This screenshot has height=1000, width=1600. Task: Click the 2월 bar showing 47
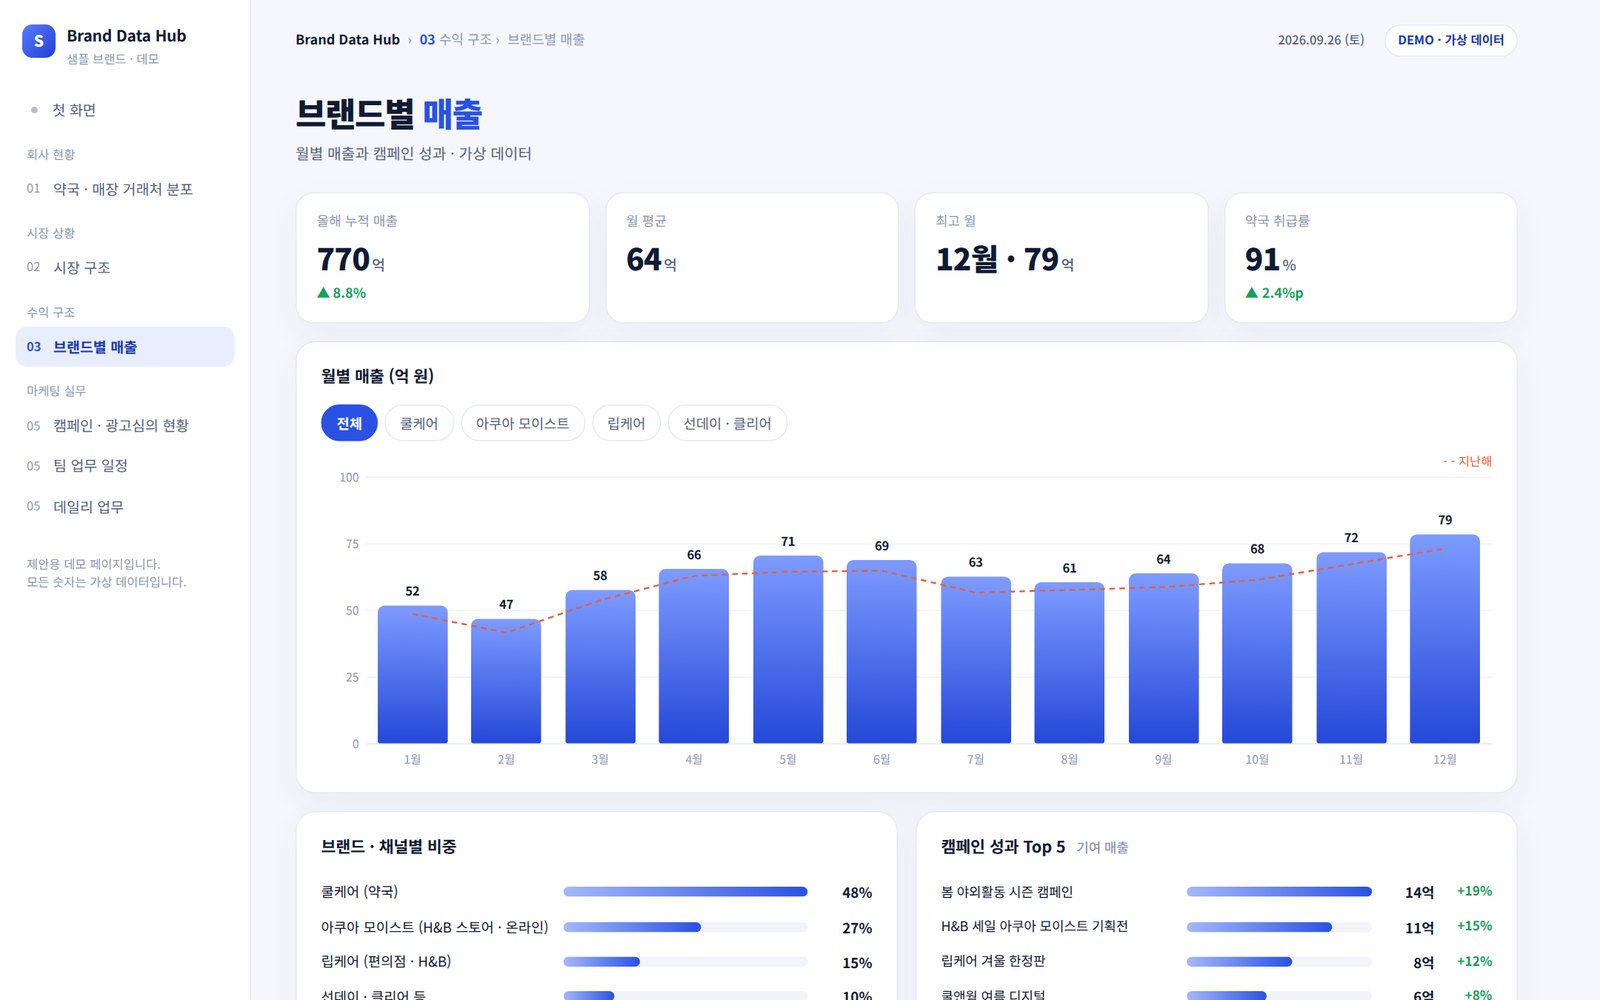coord(506,681)
